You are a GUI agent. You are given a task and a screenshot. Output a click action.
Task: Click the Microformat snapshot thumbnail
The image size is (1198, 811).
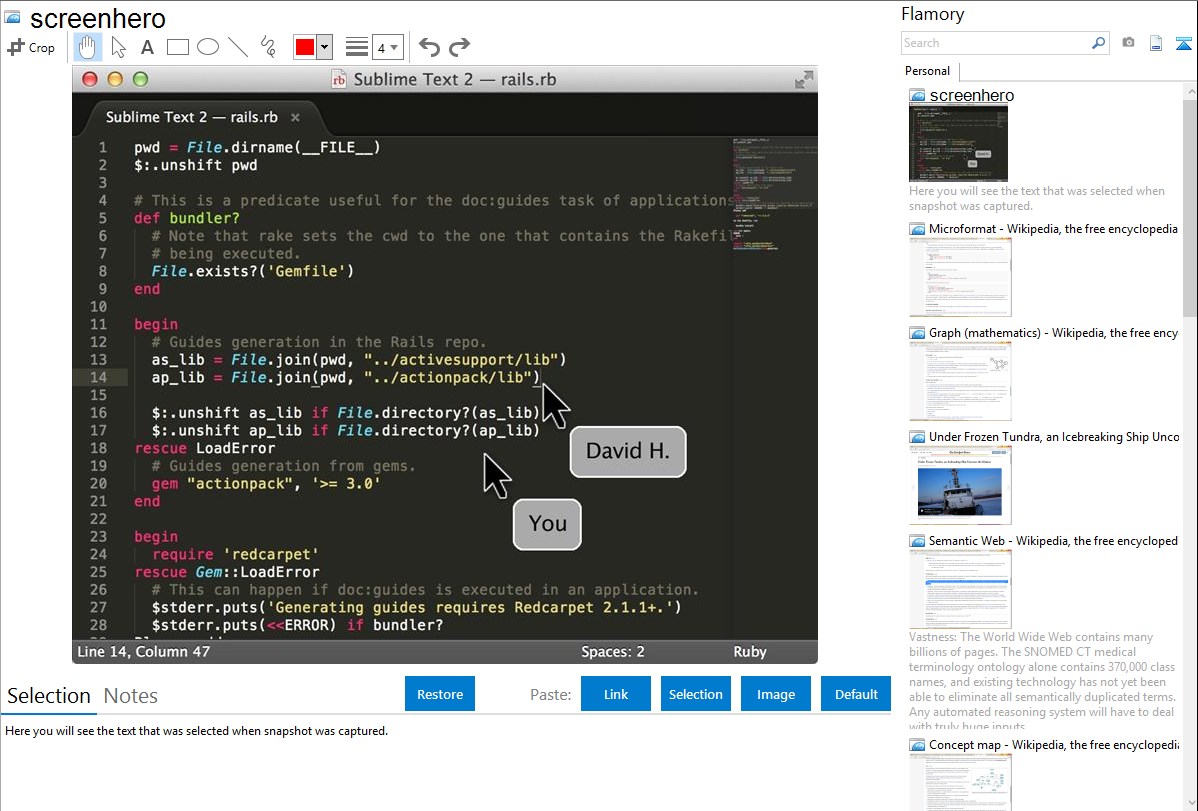960,277
